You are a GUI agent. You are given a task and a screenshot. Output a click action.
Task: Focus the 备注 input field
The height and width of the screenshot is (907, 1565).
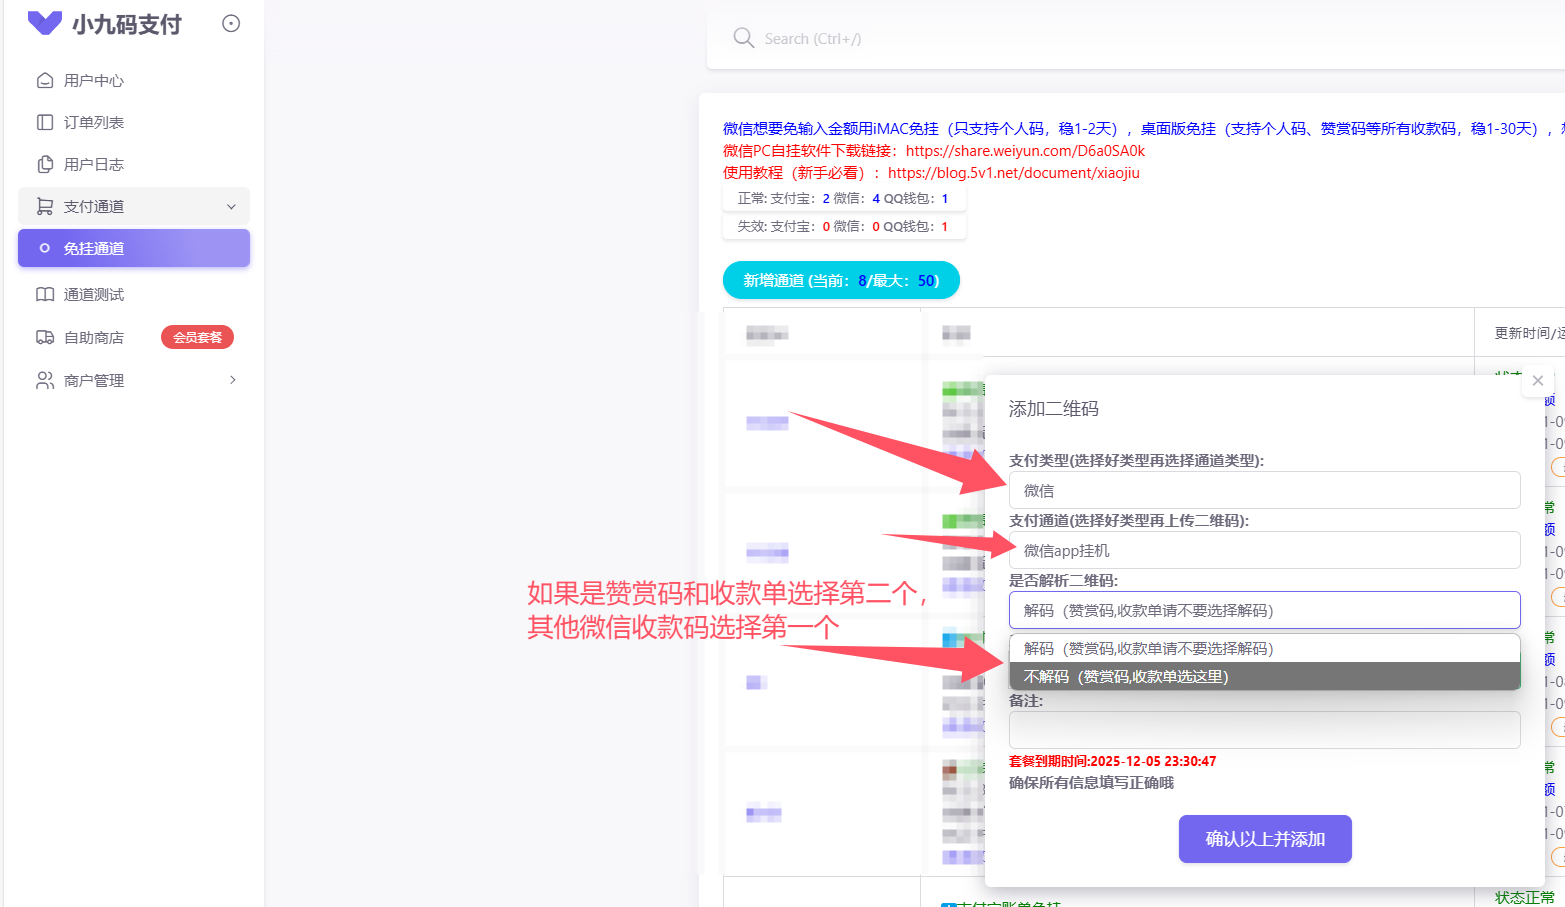[1264, 730]
